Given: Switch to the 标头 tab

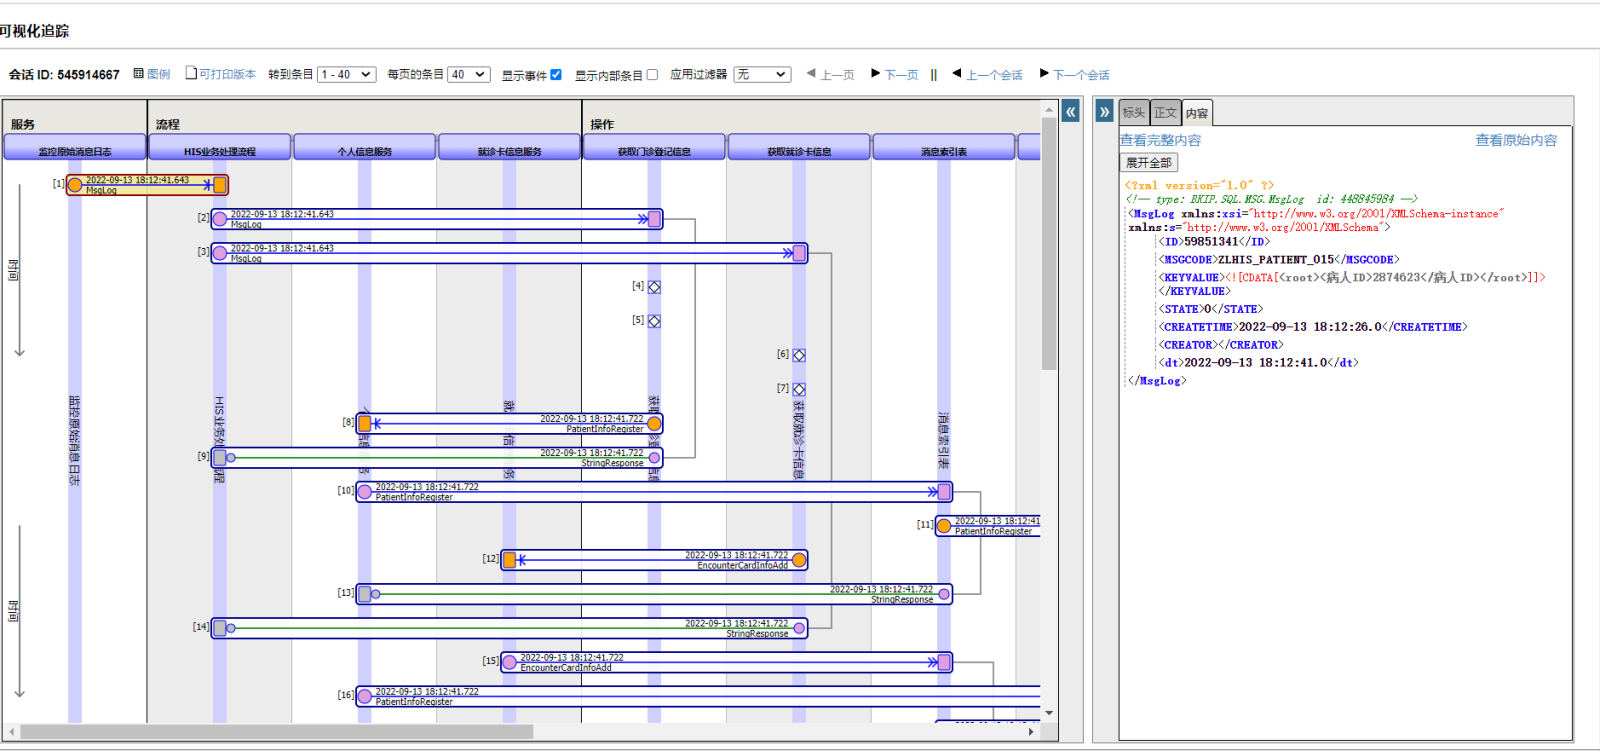Looking at the screenshot, I should click(x=1134, y=113).
